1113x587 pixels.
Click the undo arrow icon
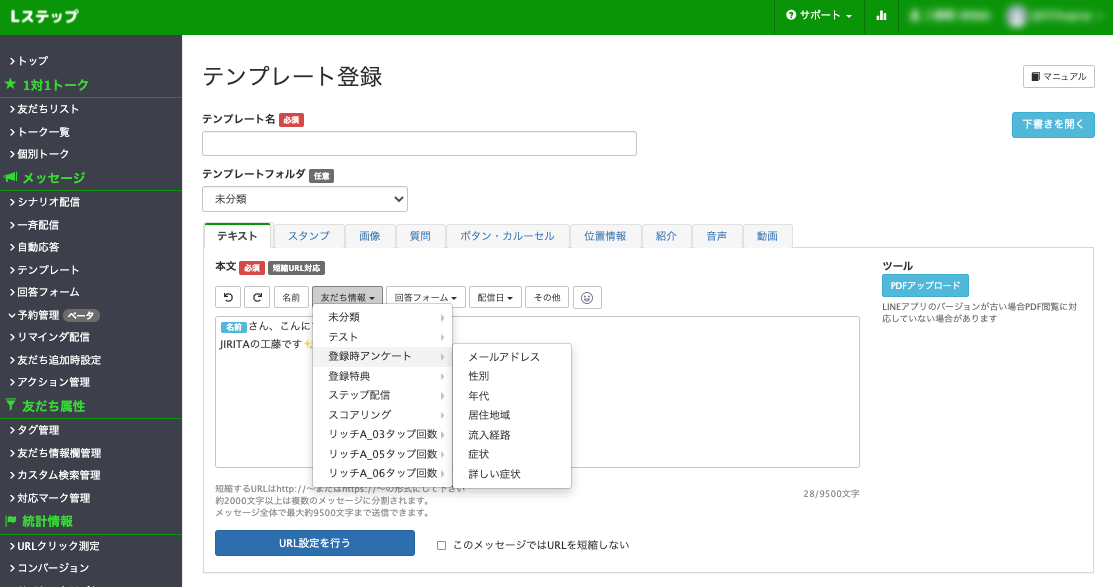click(228, 297)
